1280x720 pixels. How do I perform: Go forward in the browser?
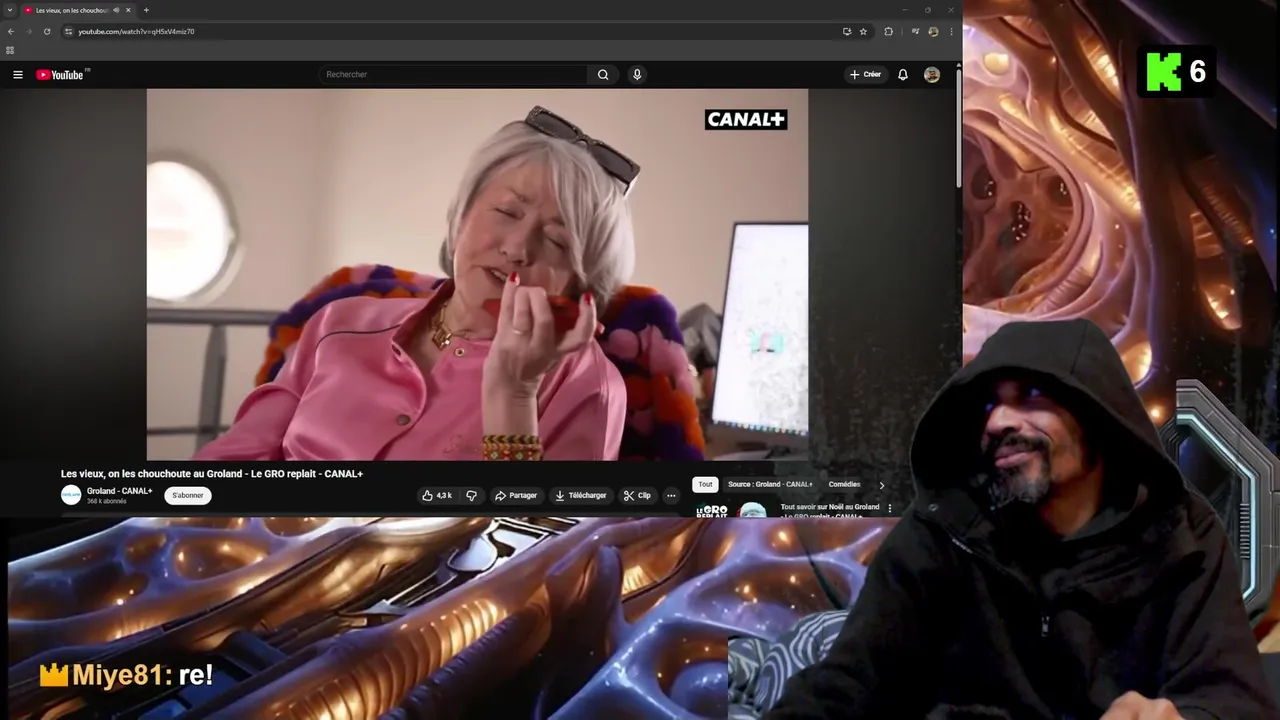coord(28,31)
